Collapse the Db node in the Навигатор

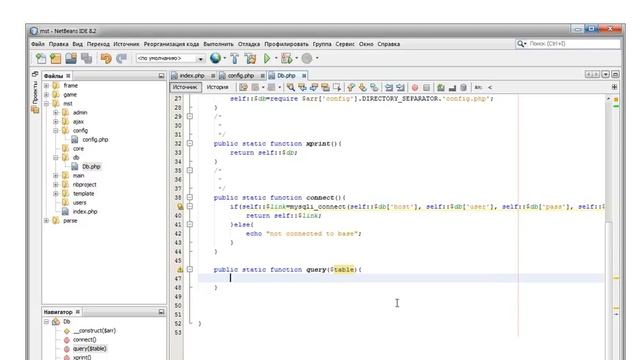[x=47, y=322]
